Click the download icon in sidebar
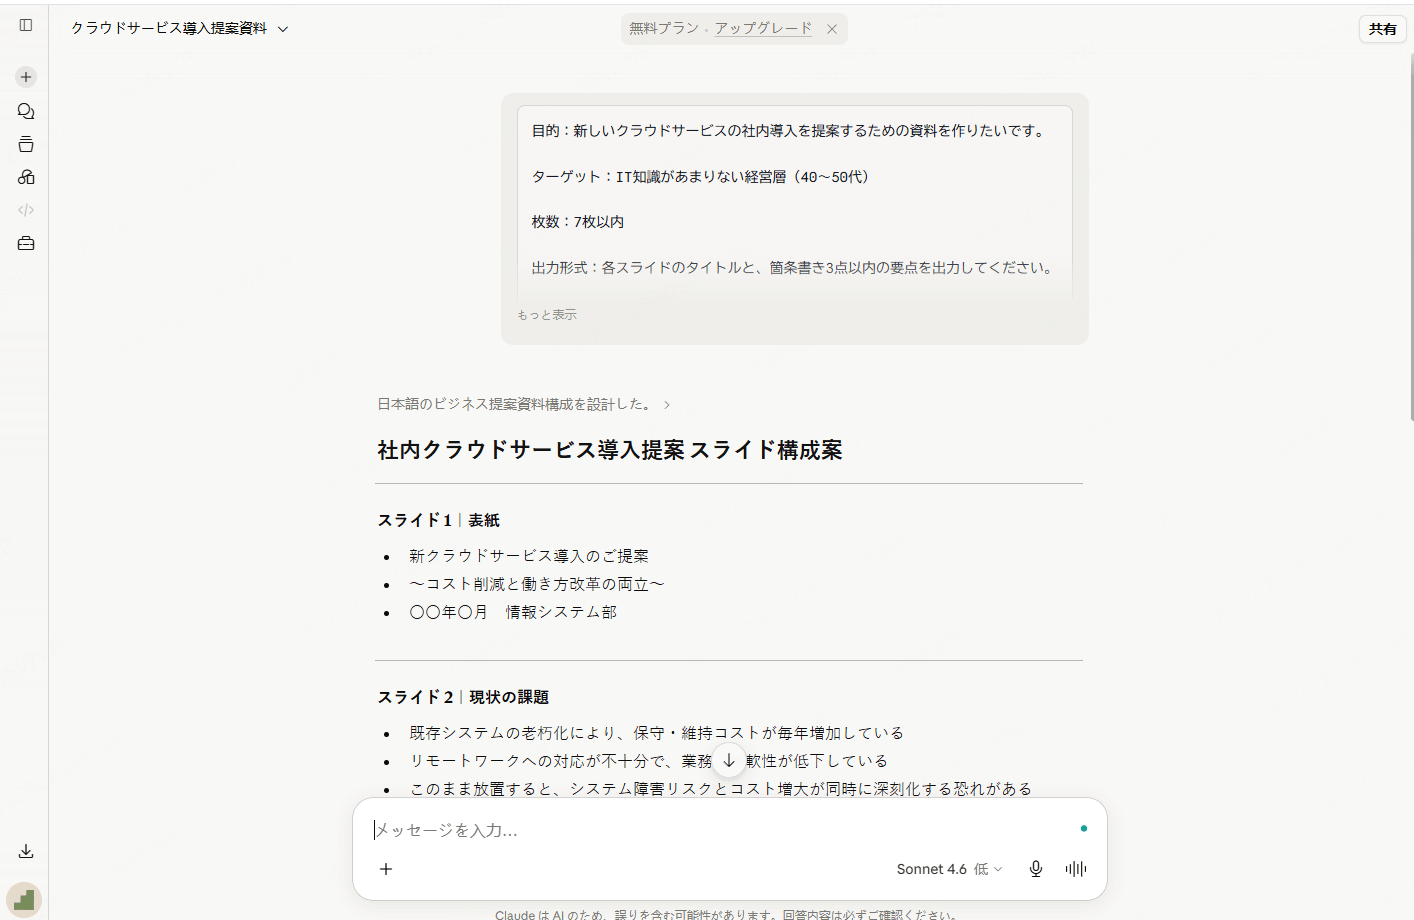The height and width of the screenshot is (920, 1414). tap(26, 851)
